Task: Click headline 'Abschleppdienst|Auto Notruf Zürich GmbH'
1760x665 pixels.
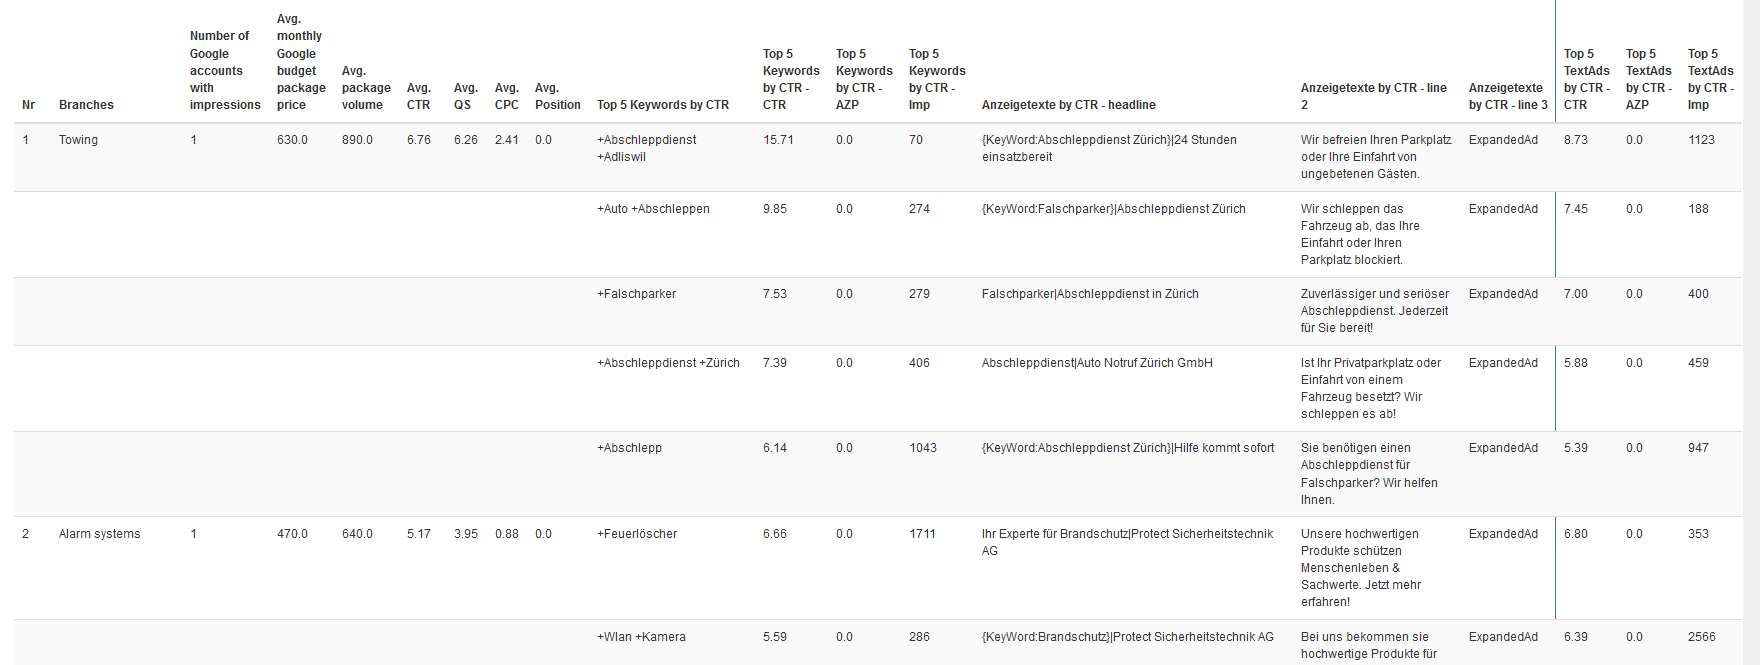Action: (1097, 363)
